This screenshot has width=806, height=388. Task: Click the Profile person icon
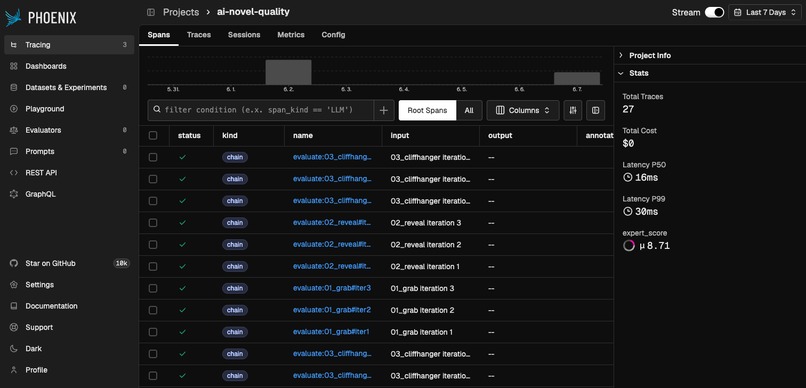click(14, 370)
